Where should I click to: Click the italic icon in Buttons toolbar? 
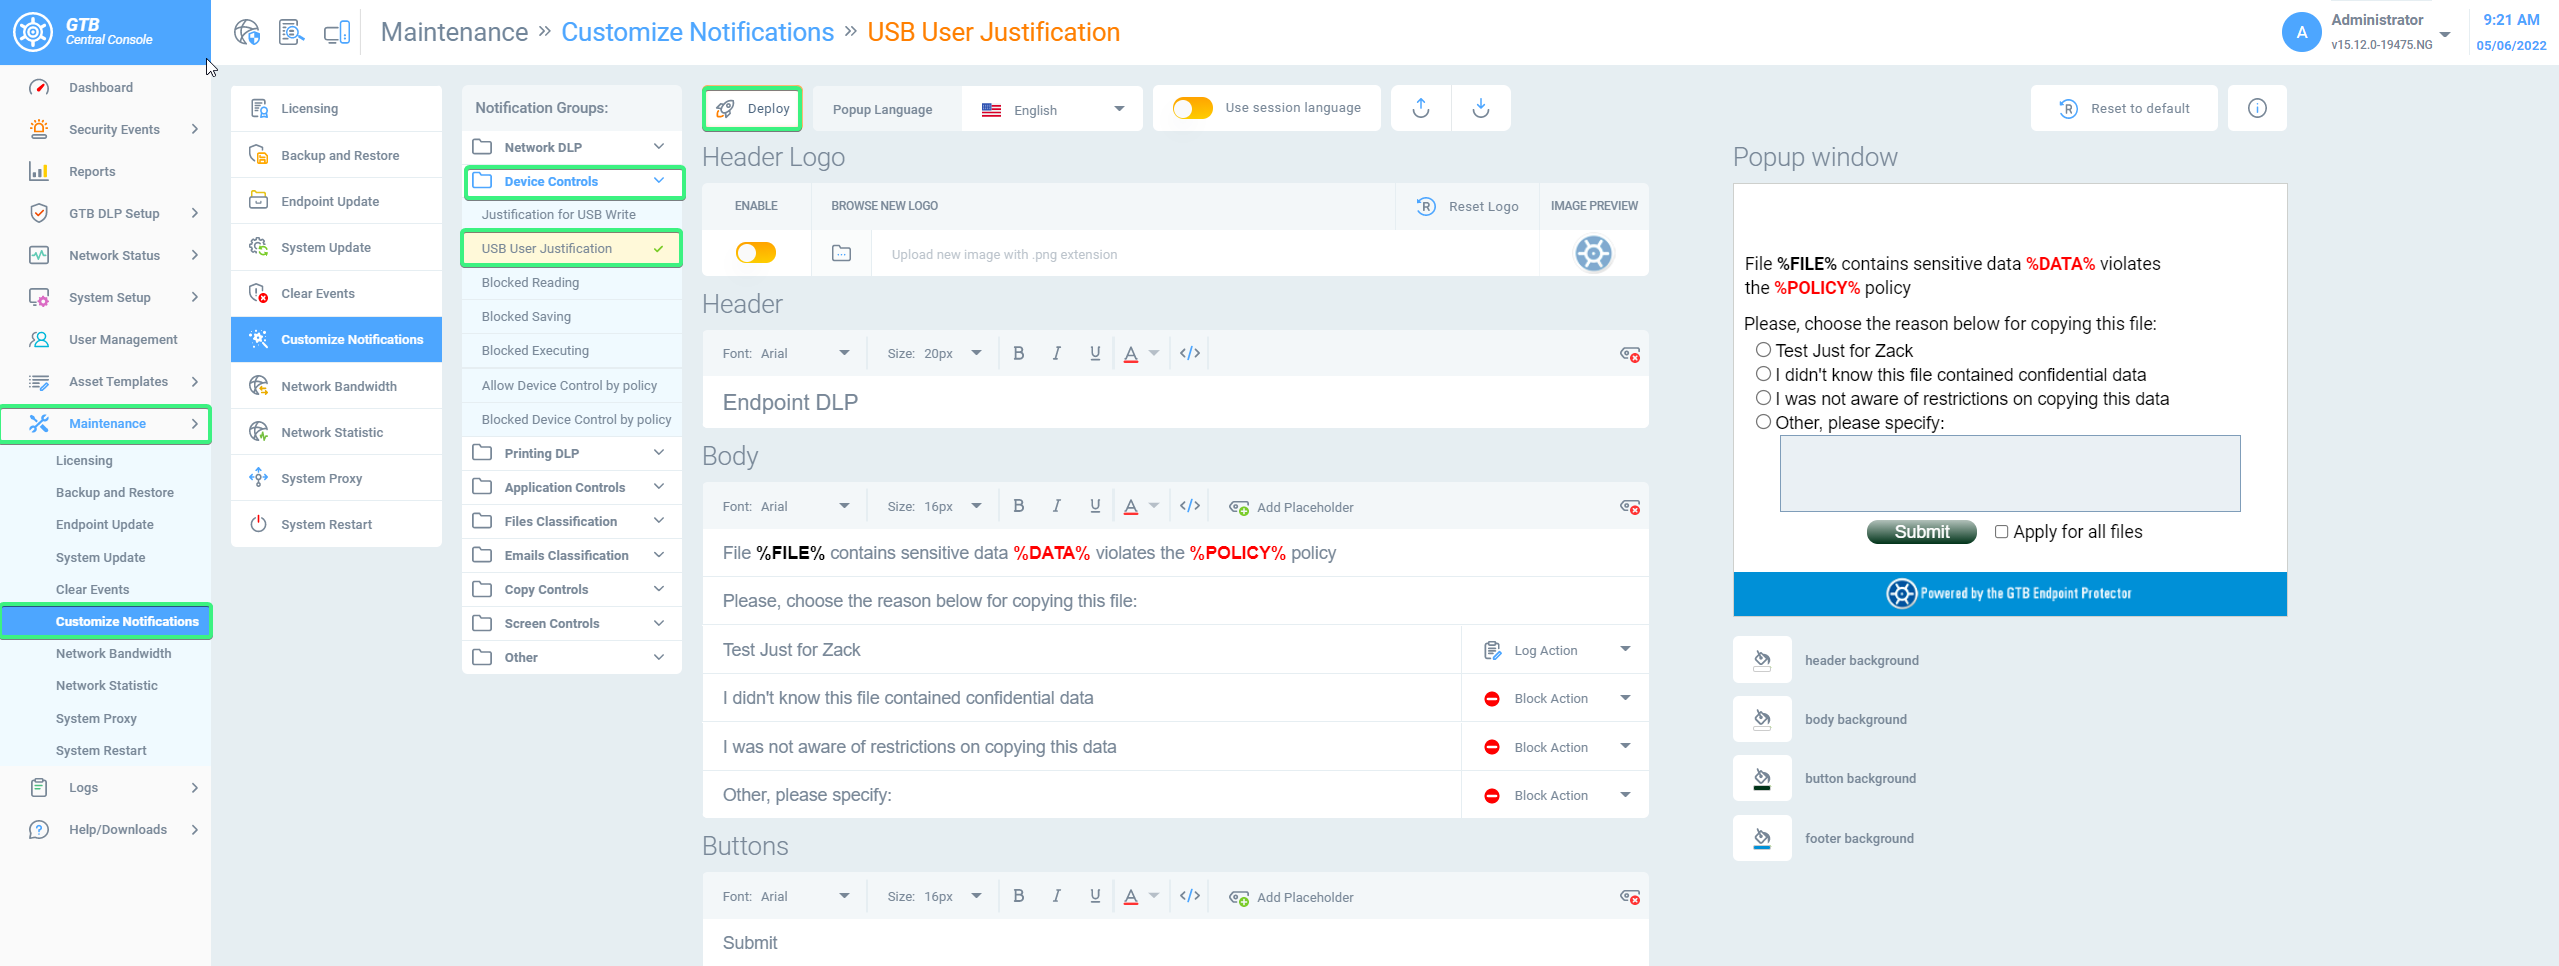click(x=1056, y=896)
